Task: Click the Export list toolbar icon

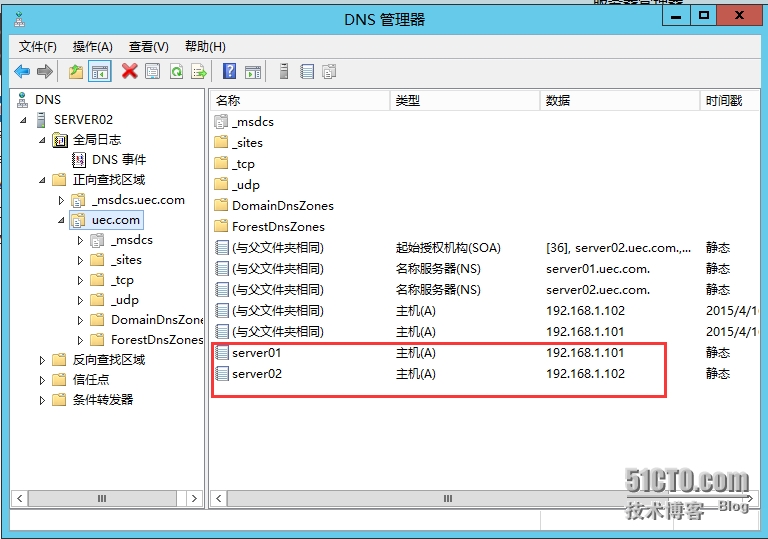Action: point(199,72)
